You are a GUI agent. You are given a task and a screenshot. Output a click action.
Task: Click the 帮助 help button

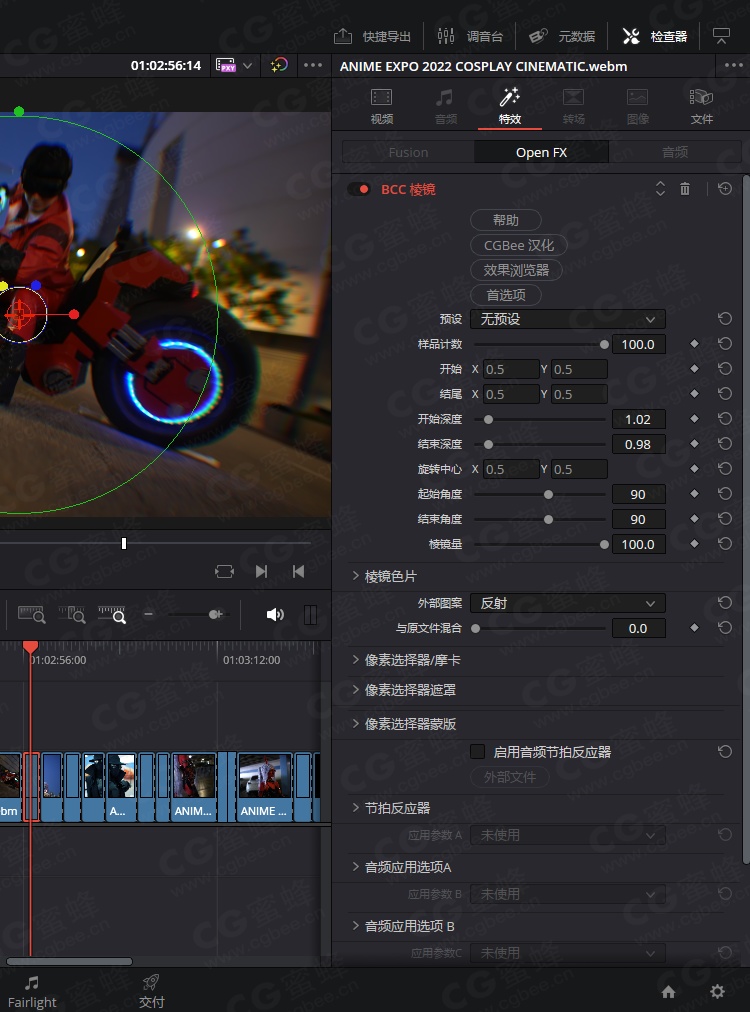(x=505, y=220)
